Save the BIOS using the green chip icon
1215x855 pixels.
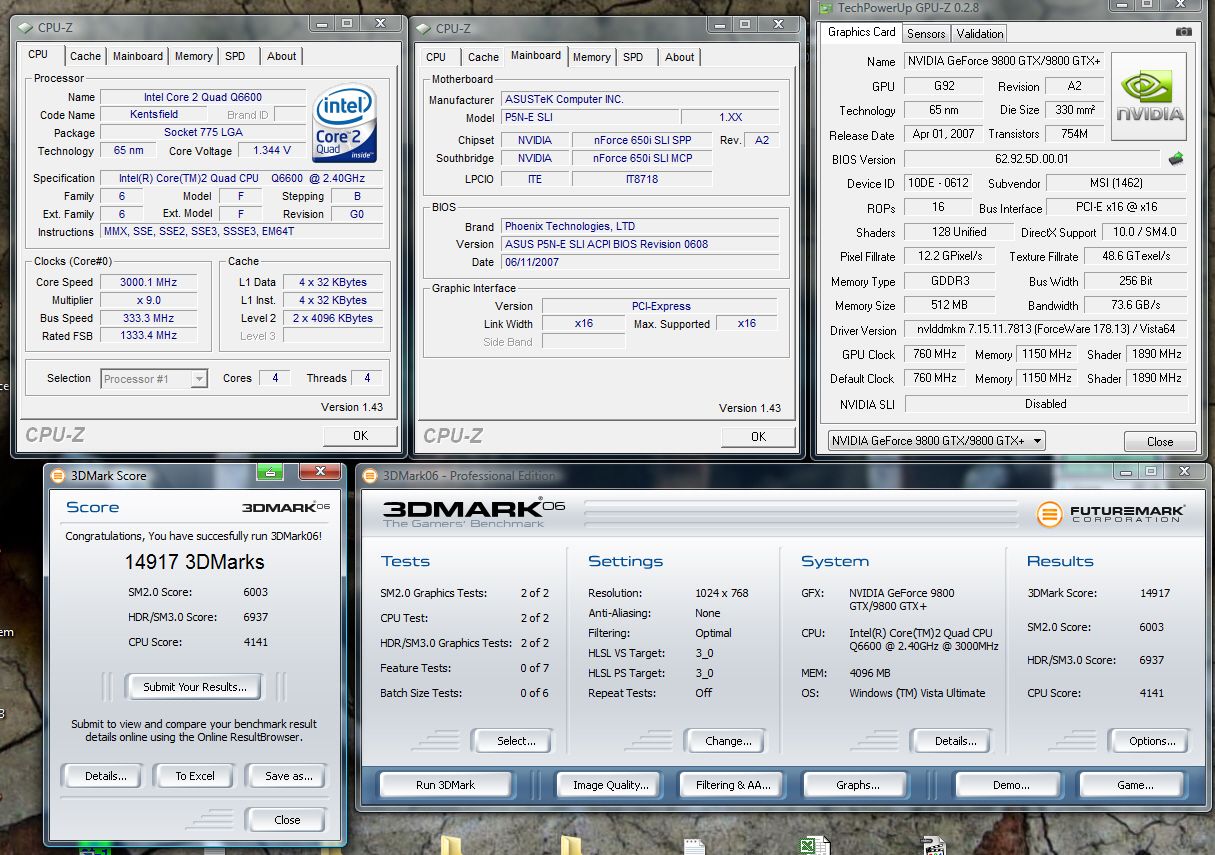[x=1176, y=158]
